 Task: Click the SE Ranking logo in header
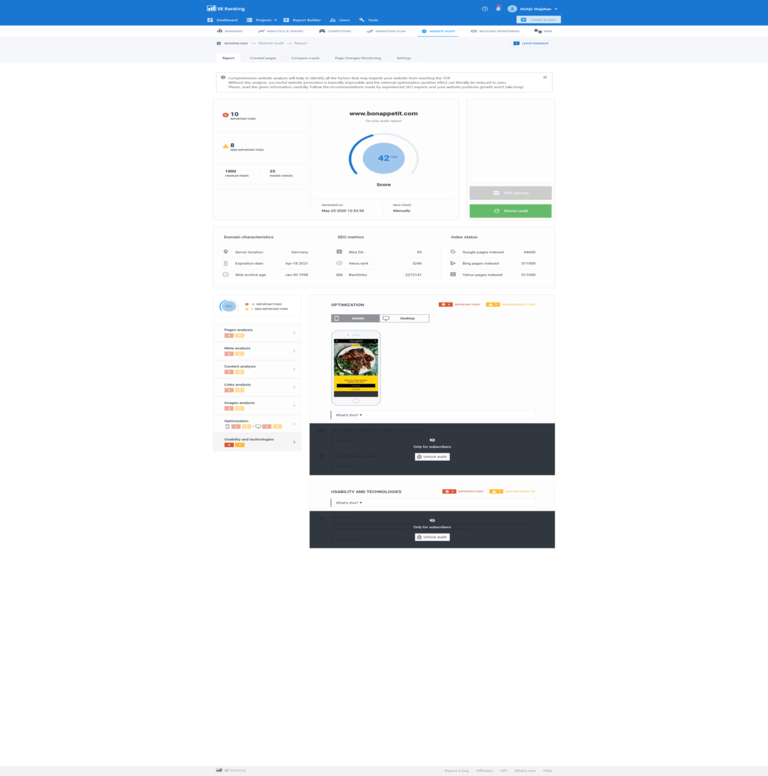coord(226,9)
